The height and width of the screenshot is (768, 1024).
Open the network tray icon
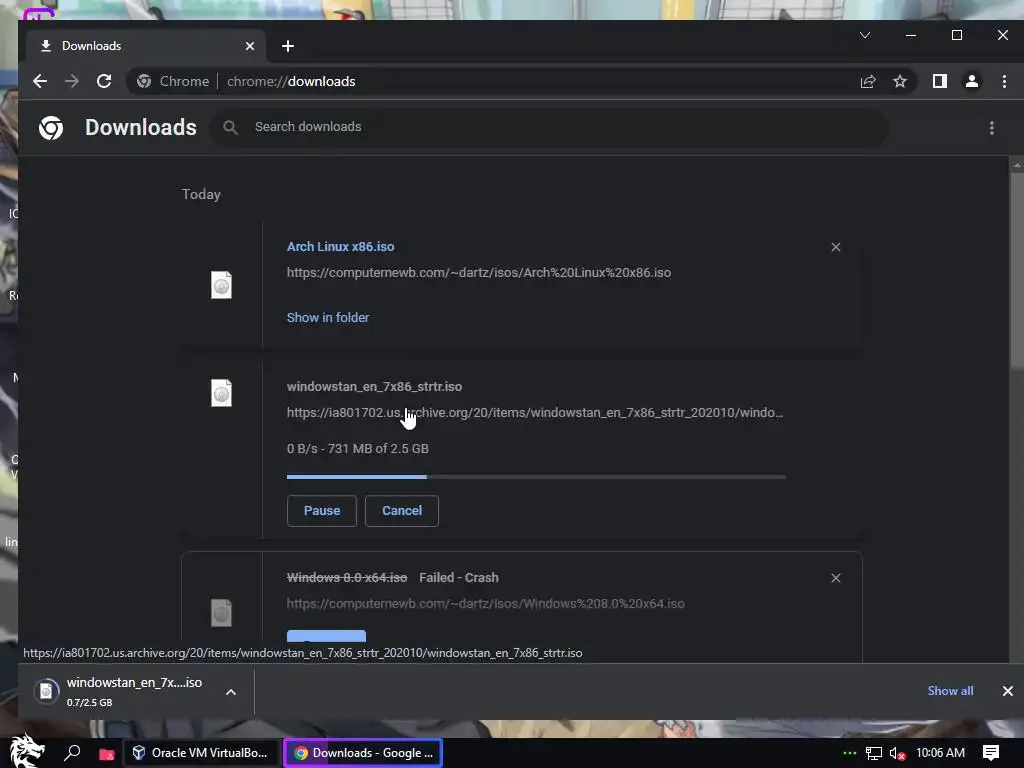(873, 754)
